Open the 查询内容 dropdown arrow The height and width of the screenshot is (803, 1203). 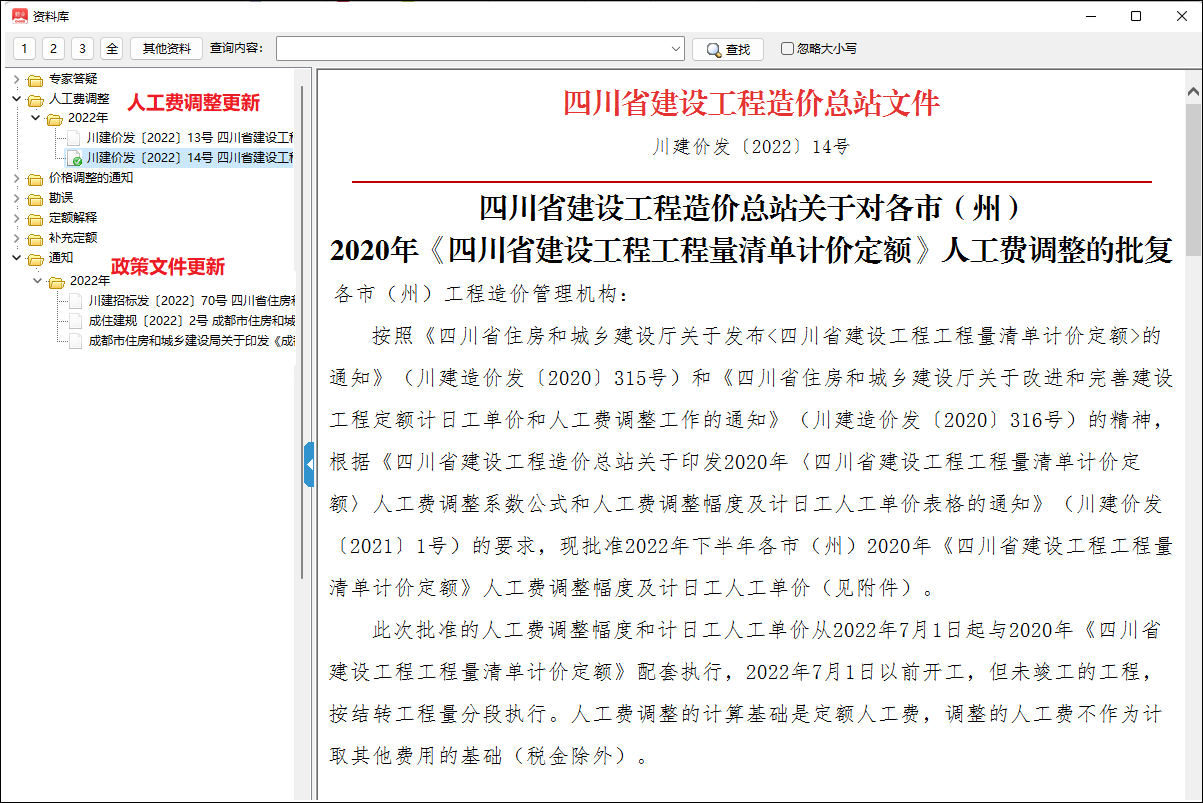(x=676, y=49)
